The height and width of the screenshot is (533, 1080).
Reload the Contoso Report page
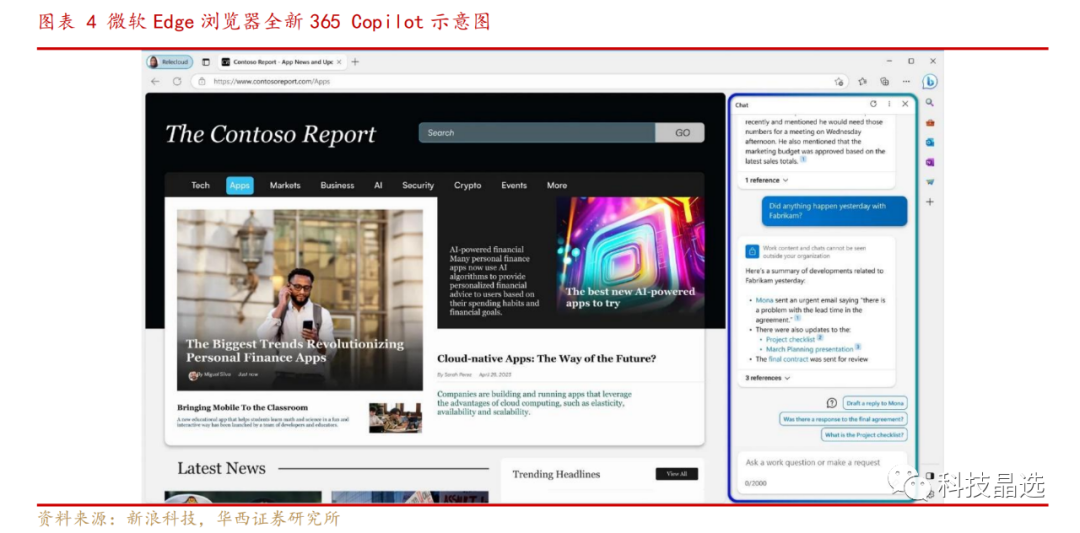[x=177, y=81]
